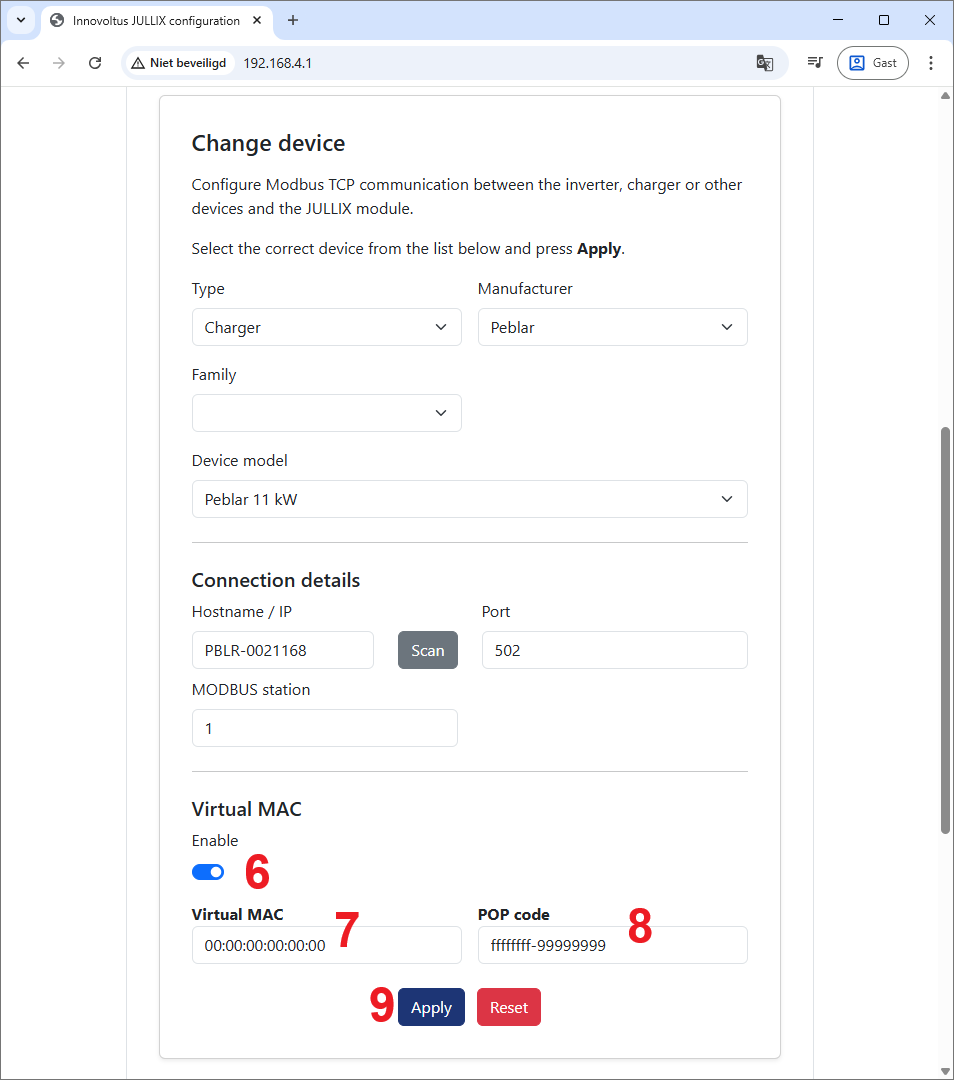Click the translate page icon

tap(765, 63)
